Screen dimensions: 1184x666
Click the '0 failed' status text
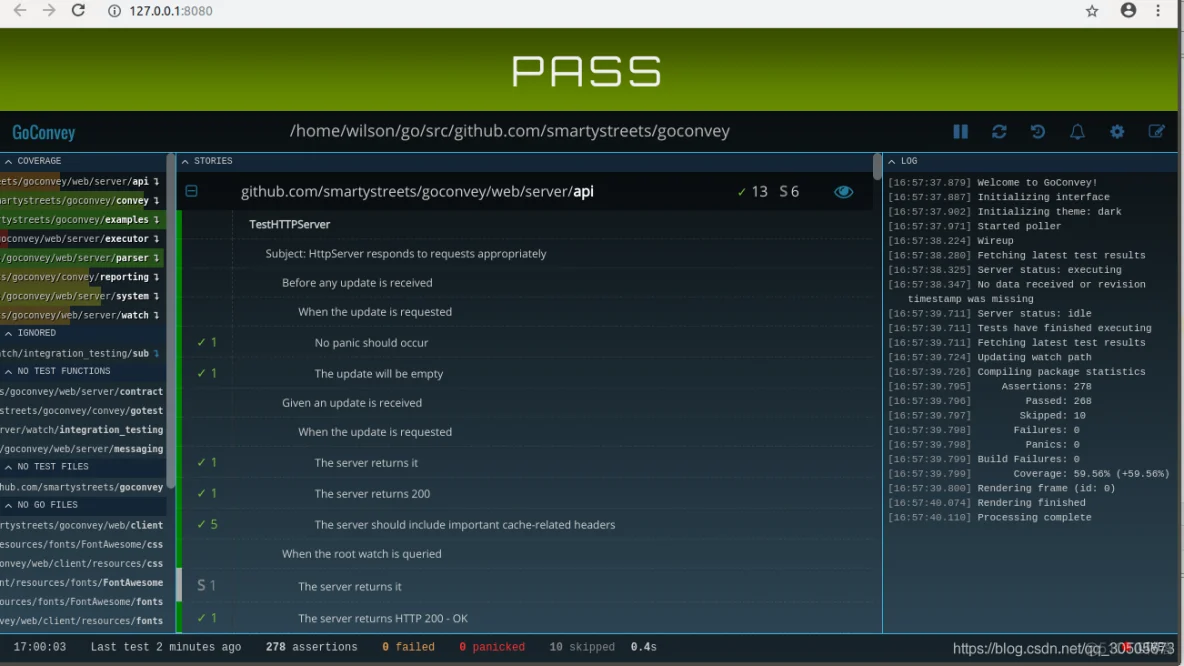pos(408,647)
